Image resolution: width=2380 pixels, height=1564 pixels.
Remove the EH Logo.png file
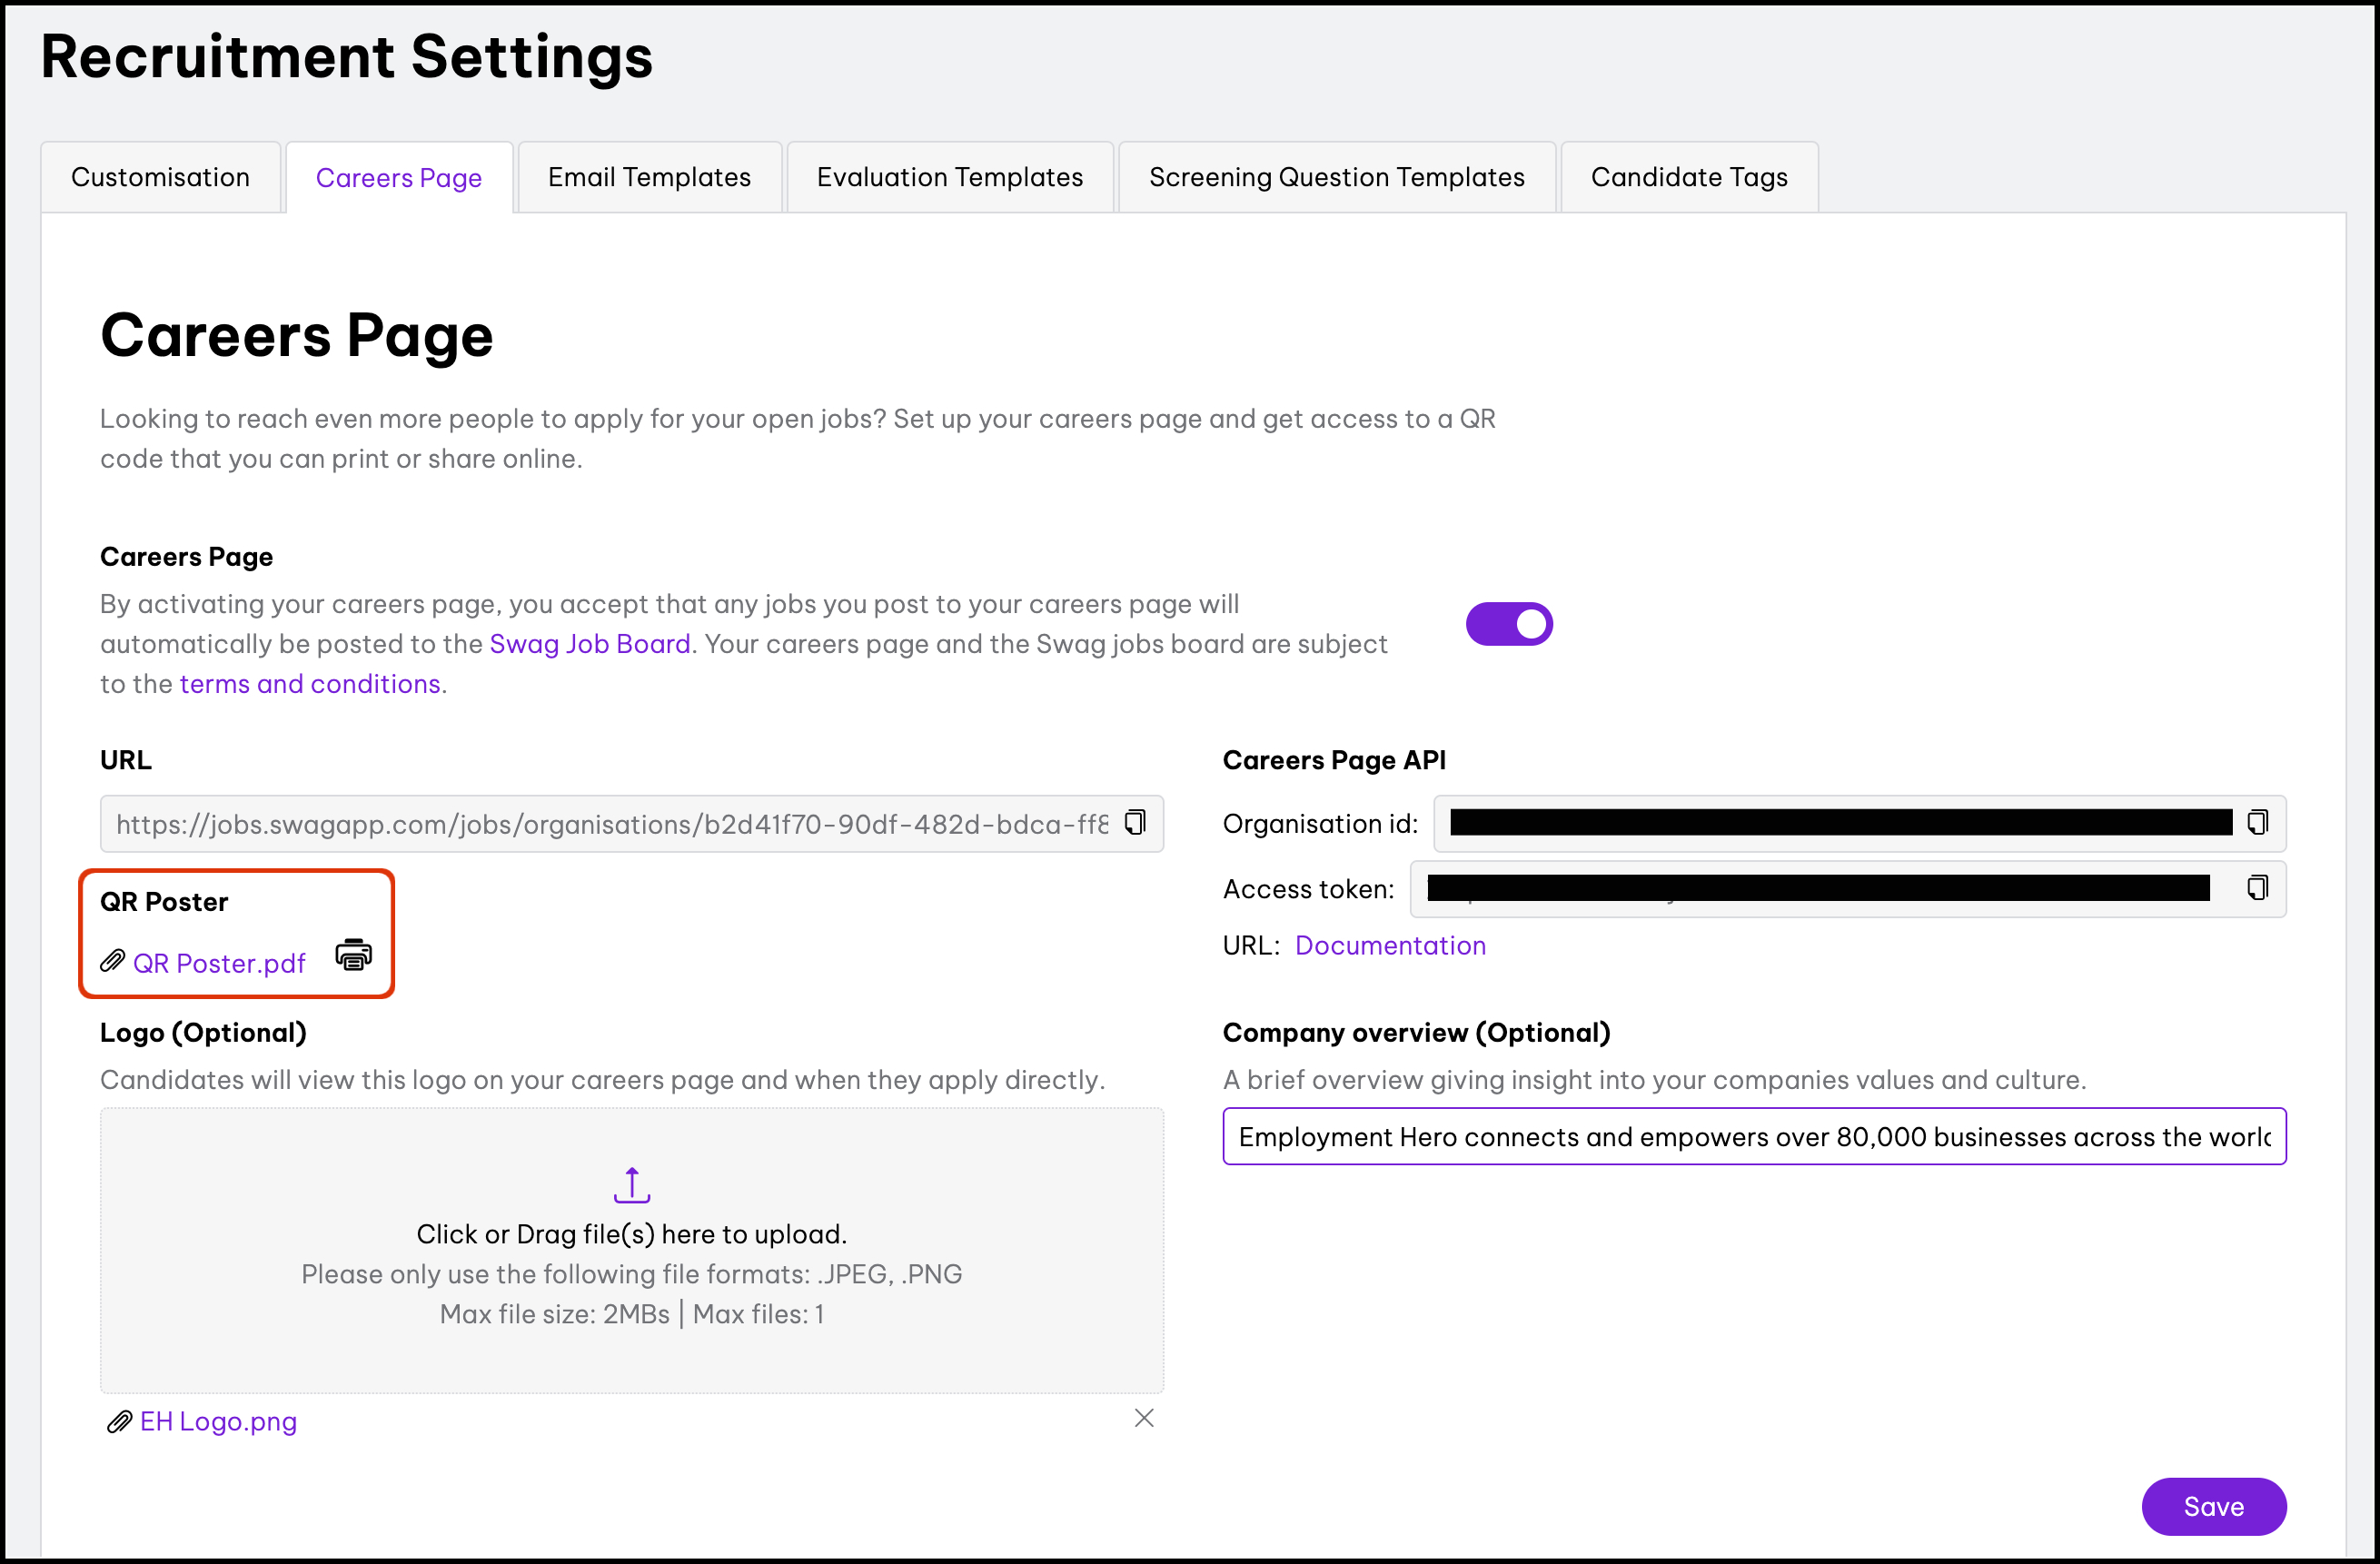click(1144, 1418)
